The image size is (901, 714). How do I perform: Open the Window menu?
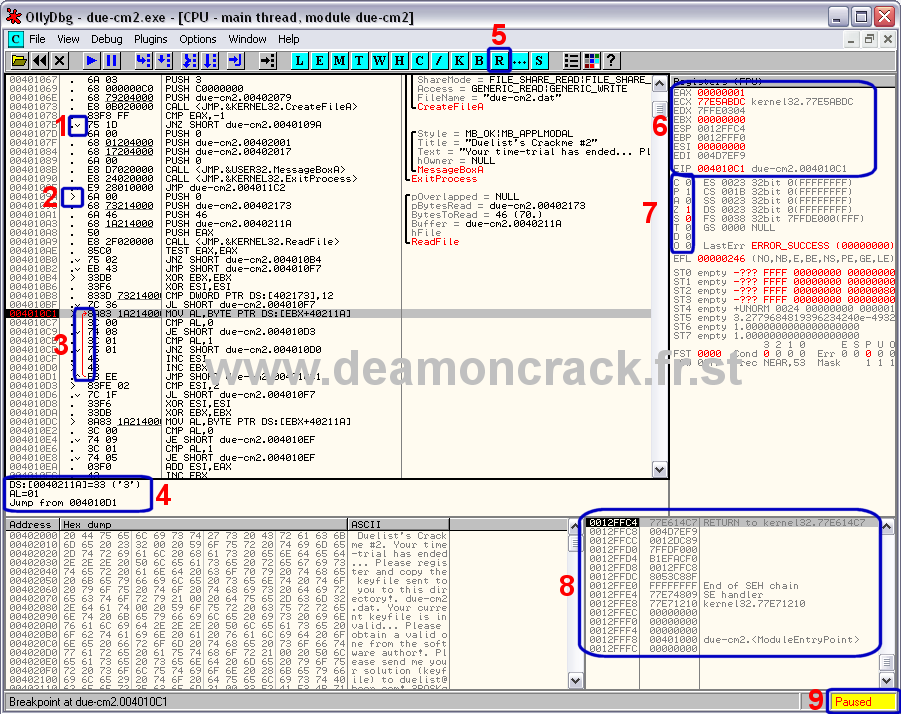click(x=247, y=39)
